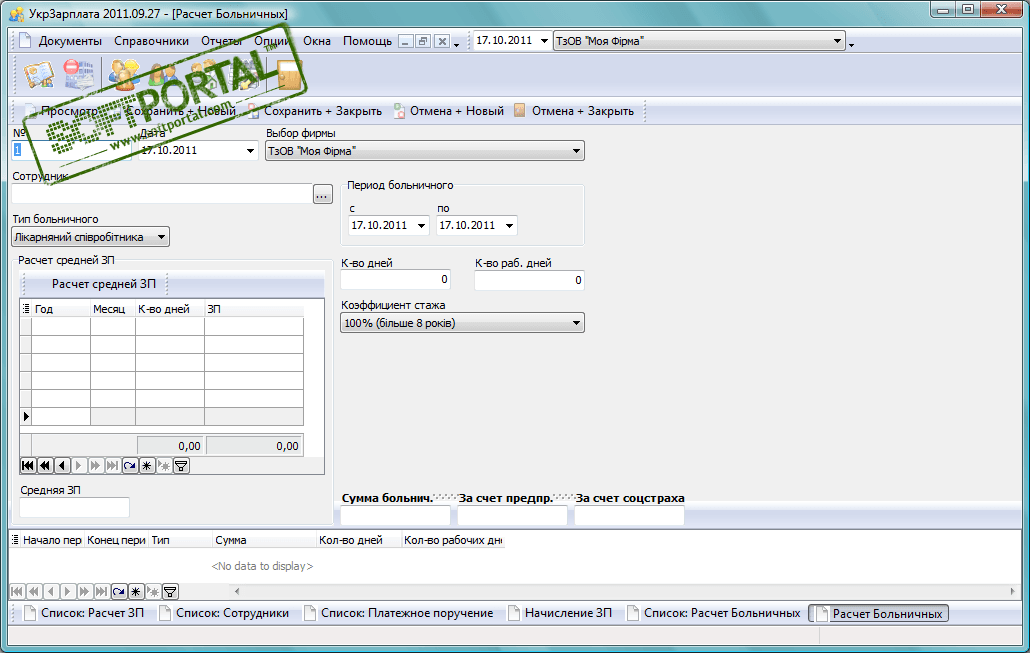The width and height of the screenshot is (1030, 653).
Task: Click asterisk button in average salary grid navigator
Action: point(147,466)
